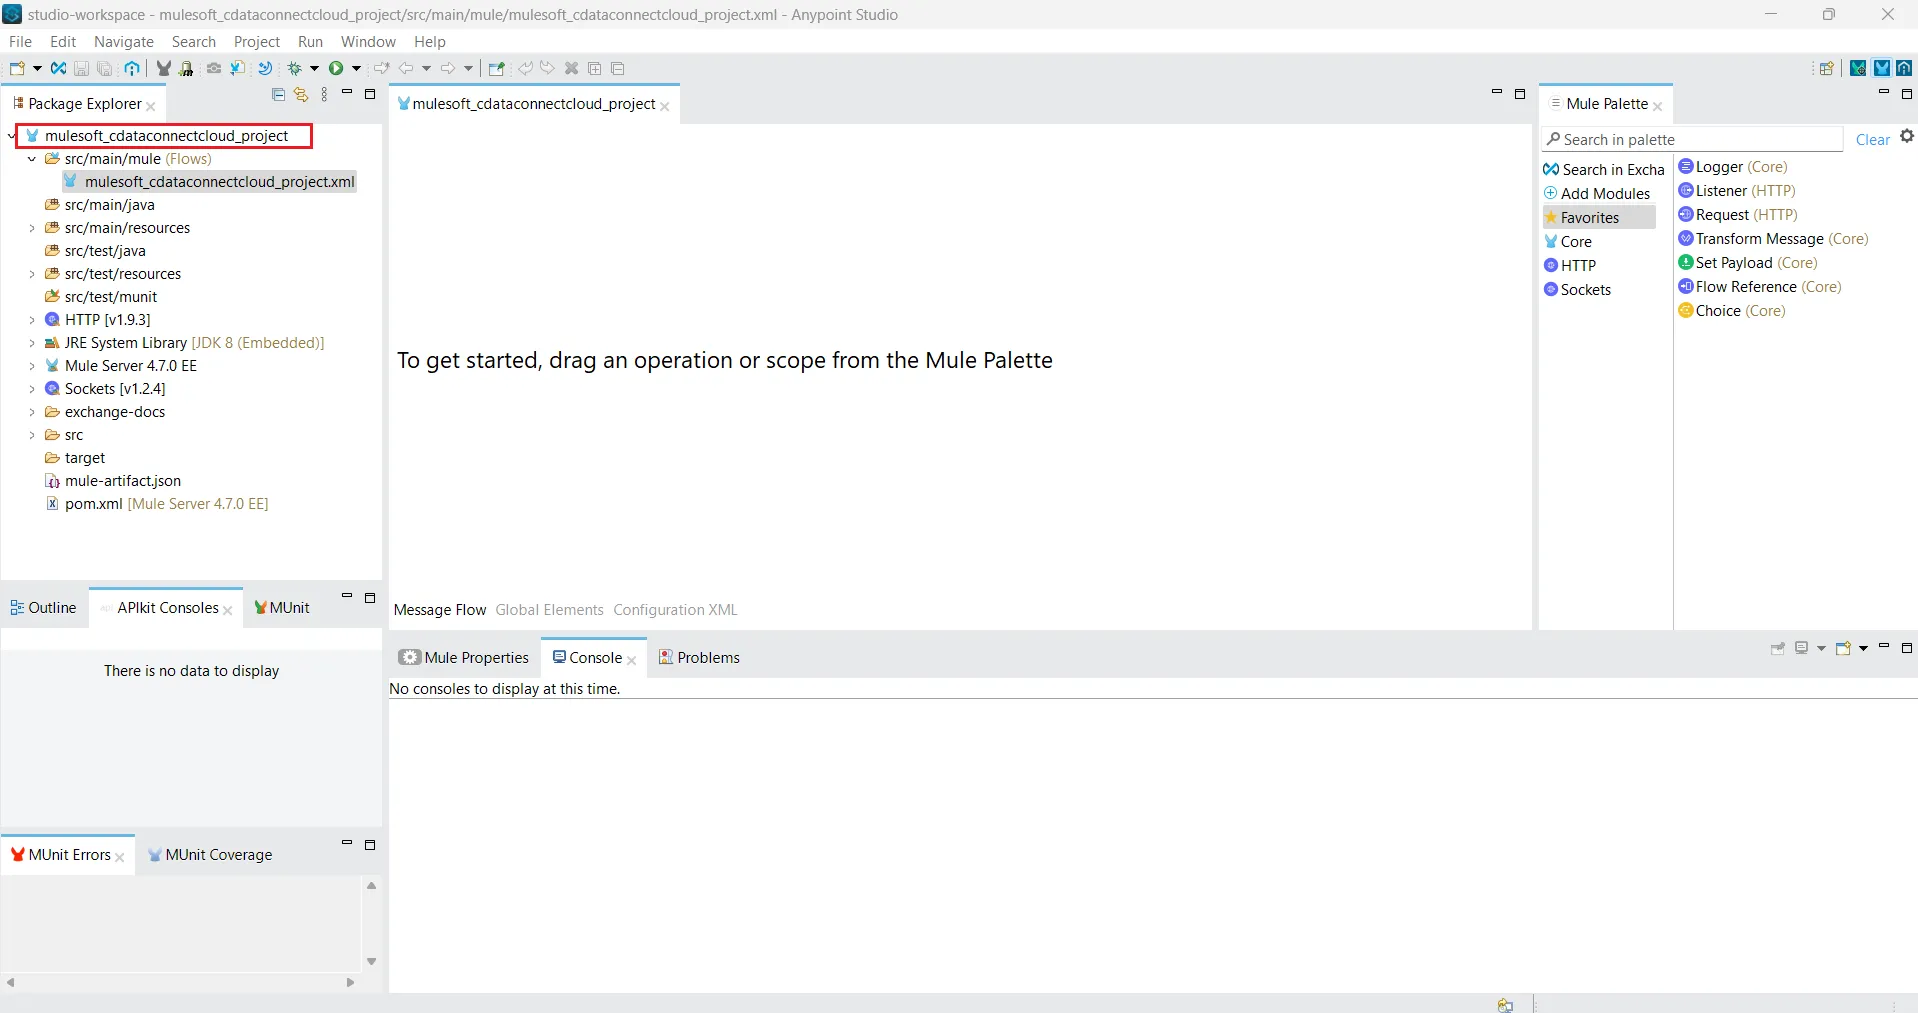Pin the Console using the pin icon
This screenshot has height=1013, width=1918.
[1778, 648]
